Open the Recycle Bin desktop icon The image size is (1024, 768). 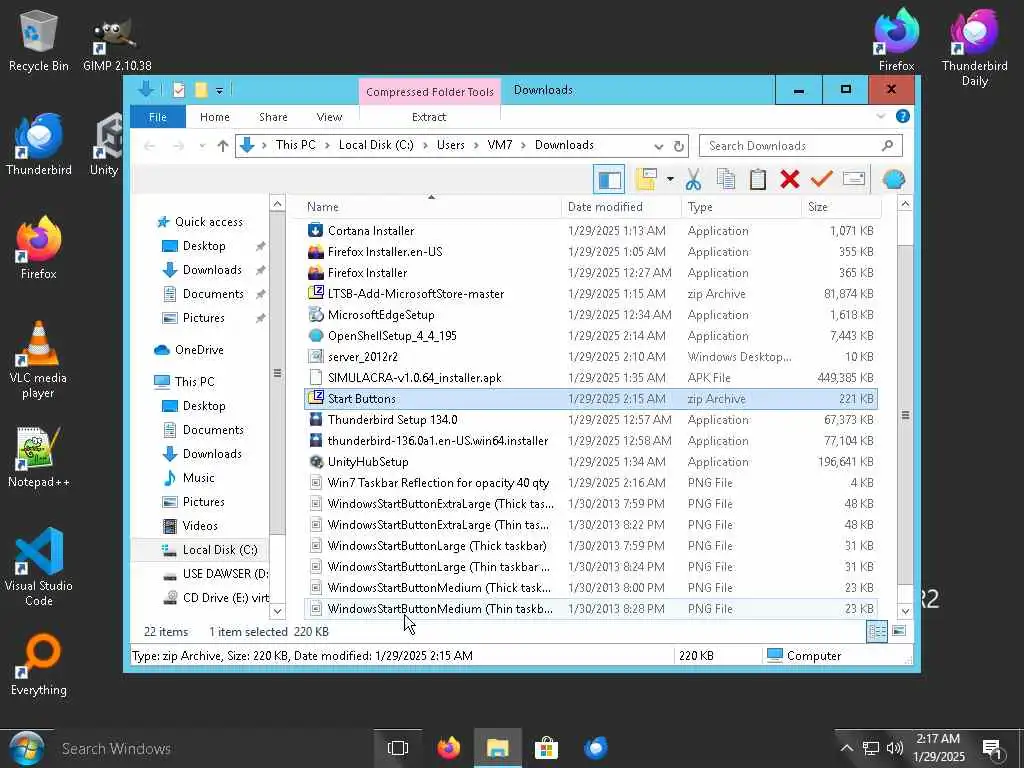coord(38,40)
